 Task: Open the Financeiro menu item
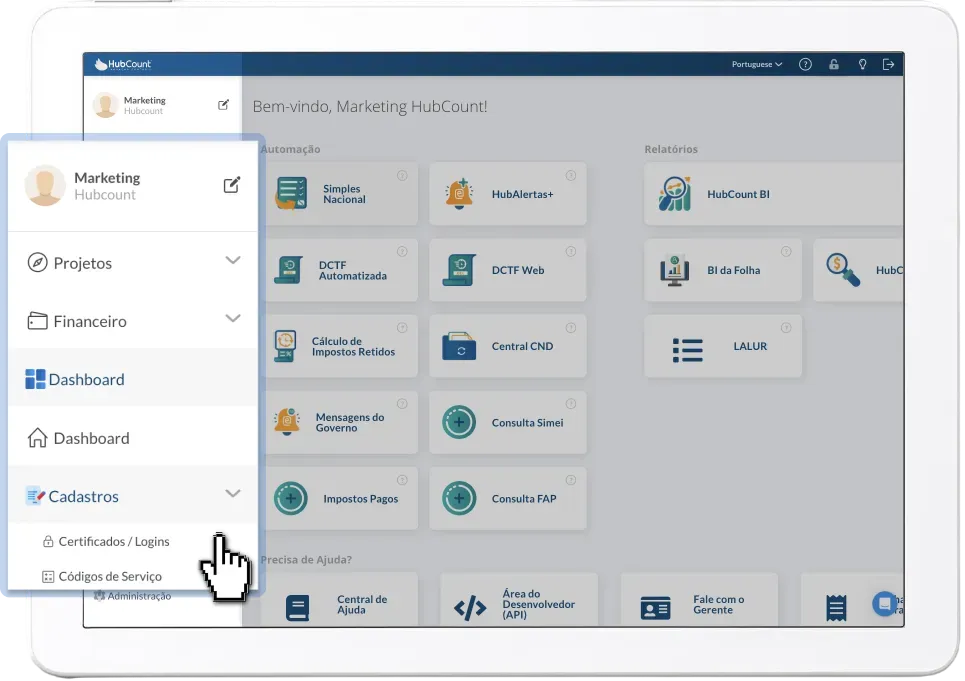click(x=132, y=321)
